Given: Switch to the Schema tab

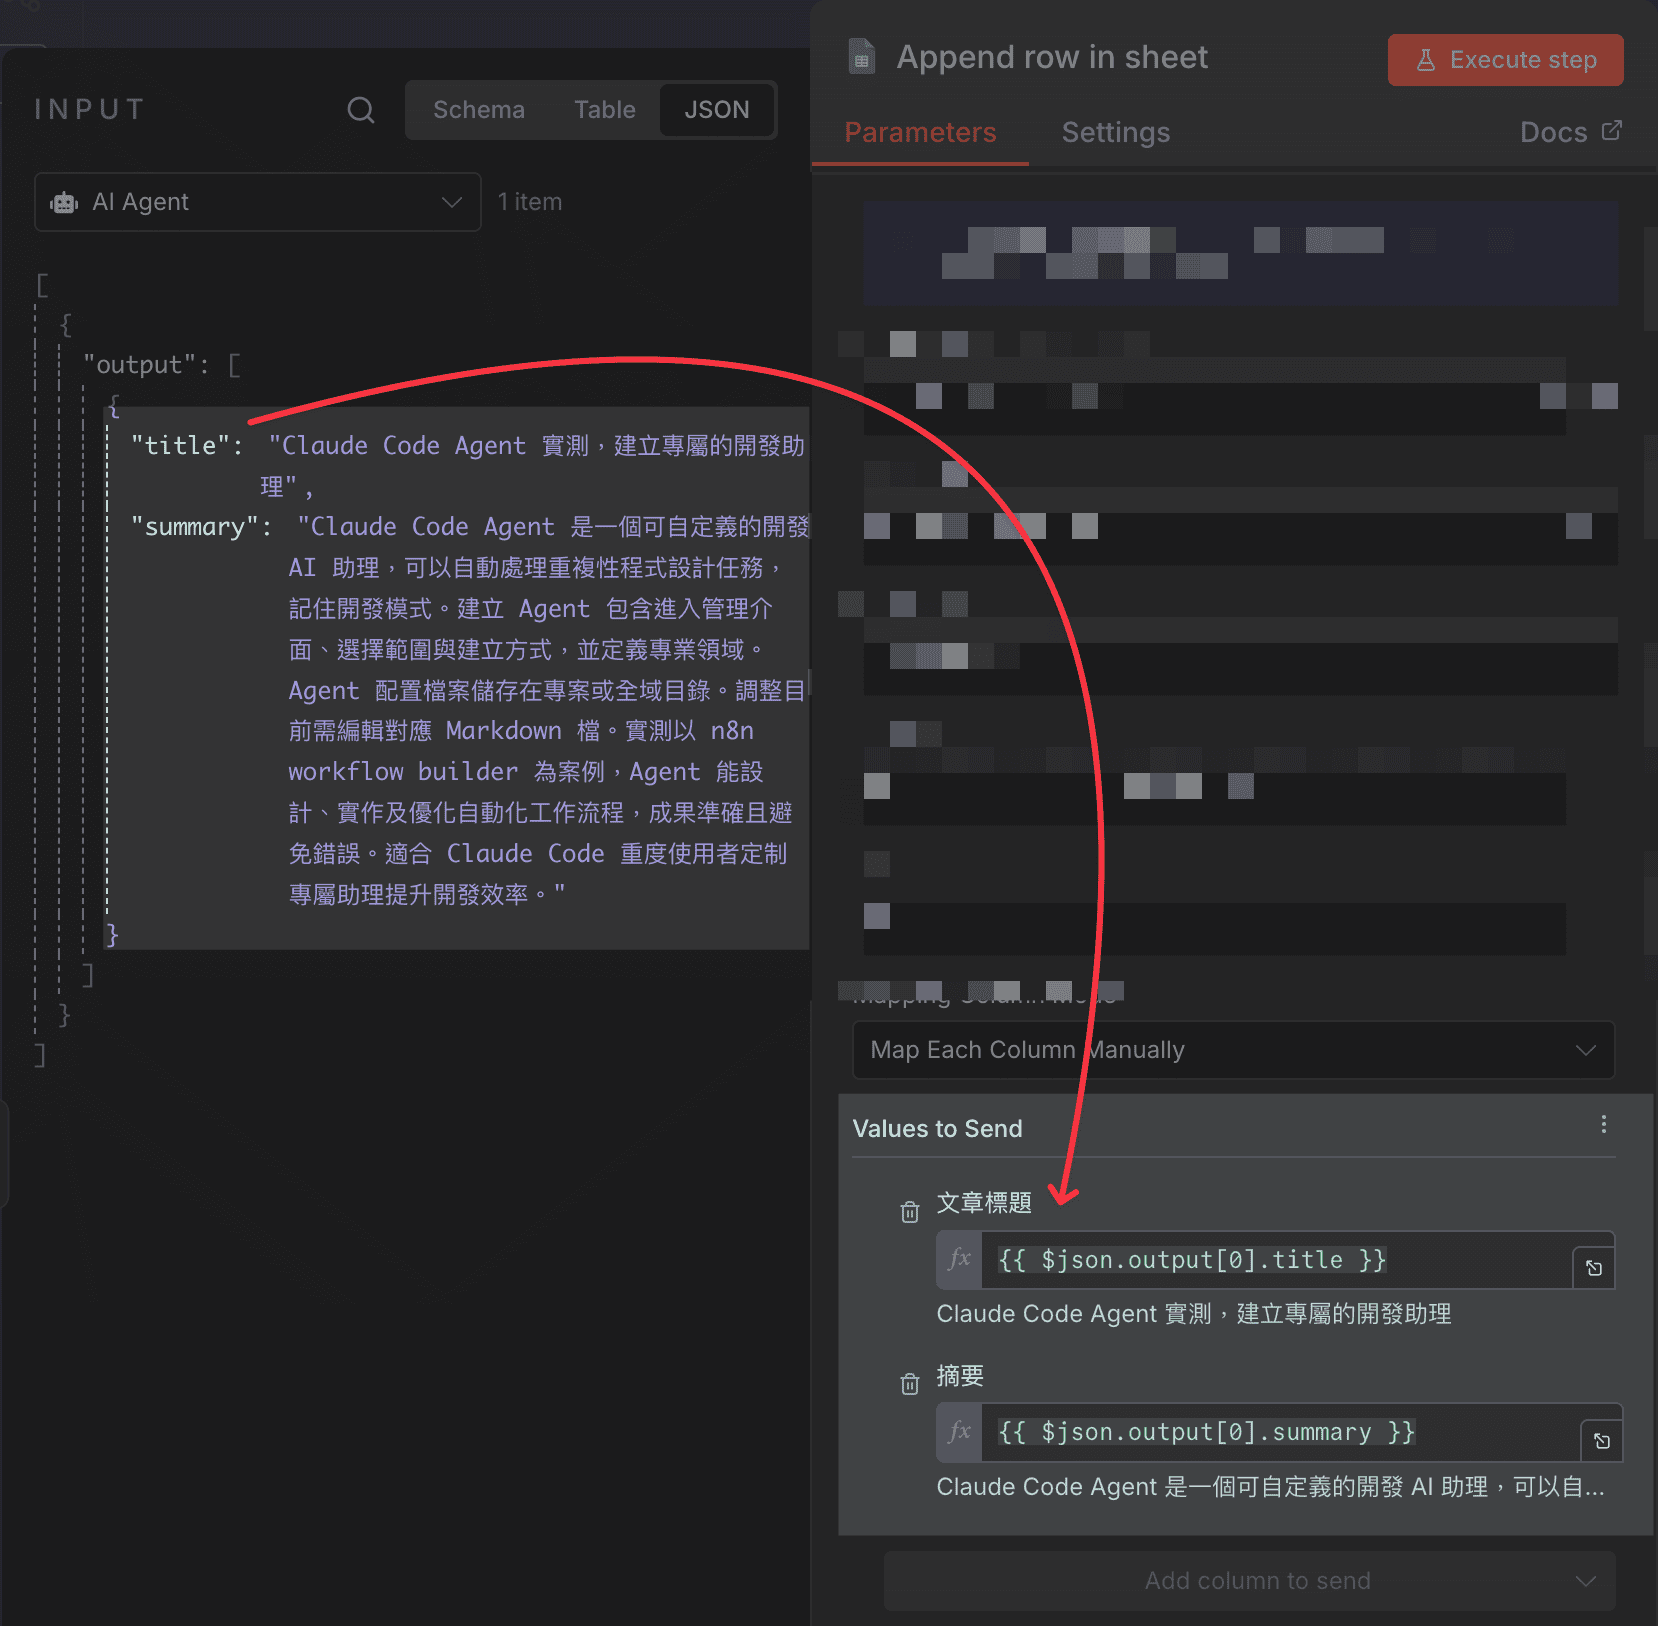Looking at the screenshot, I should point(479,110).
